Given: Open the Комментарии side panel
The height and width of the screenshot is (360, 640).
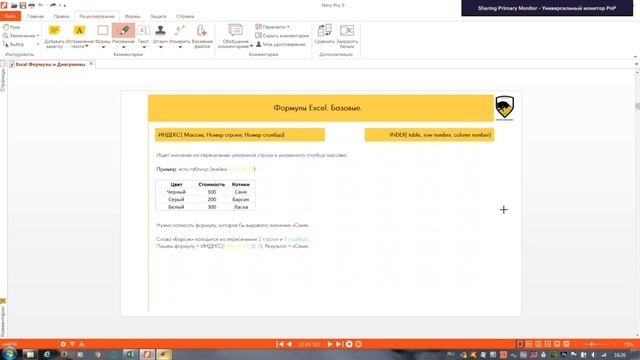Looking at the screenshot, I should [3, 321].
